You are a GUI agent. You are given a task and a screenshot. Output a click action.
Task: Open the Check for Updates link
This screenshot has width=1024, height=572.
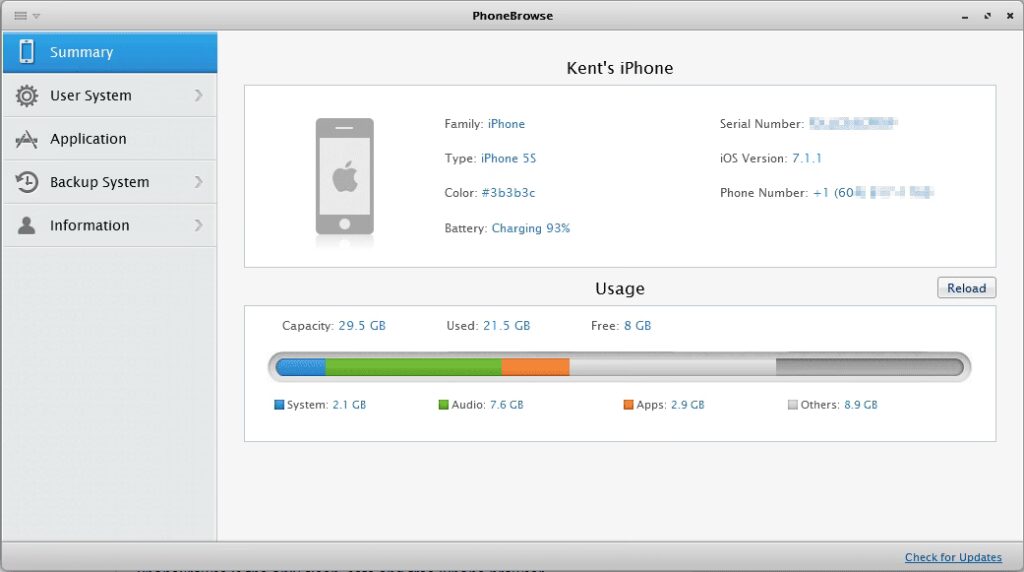[x=953, y=557]
